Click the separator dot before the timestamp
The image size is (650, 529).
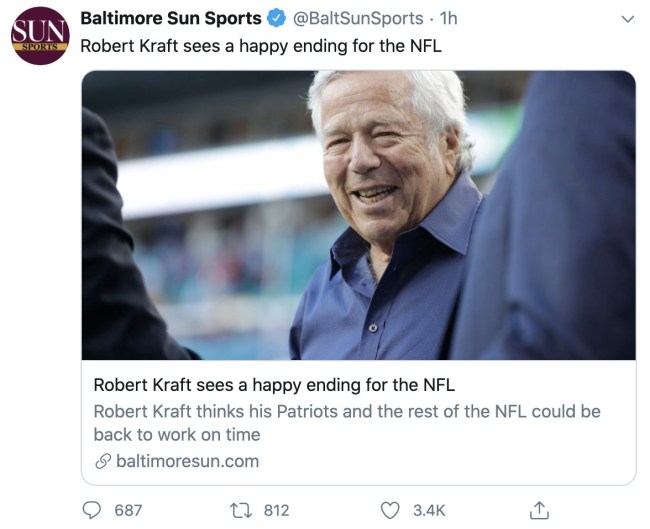pyautogui.click(x=431, y=19)
